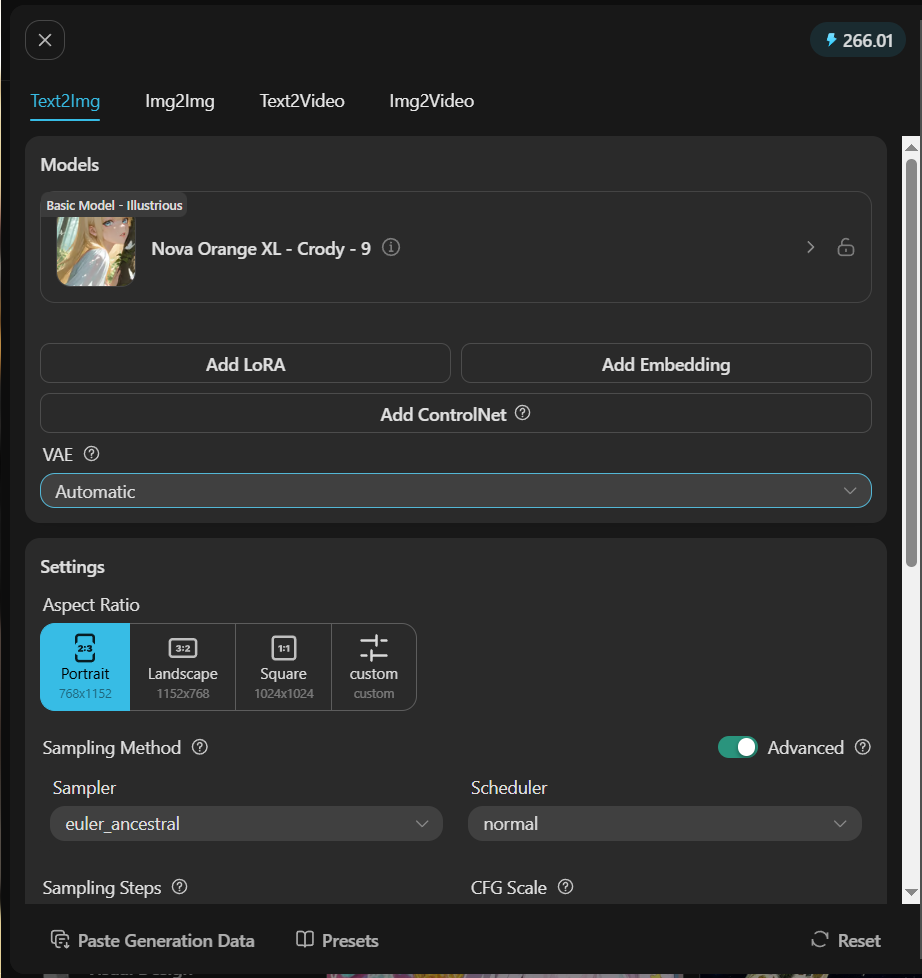This screenshot has width=922, height=978.
Task: Switch to the Img2Video tab
Action: coord(432,101)
